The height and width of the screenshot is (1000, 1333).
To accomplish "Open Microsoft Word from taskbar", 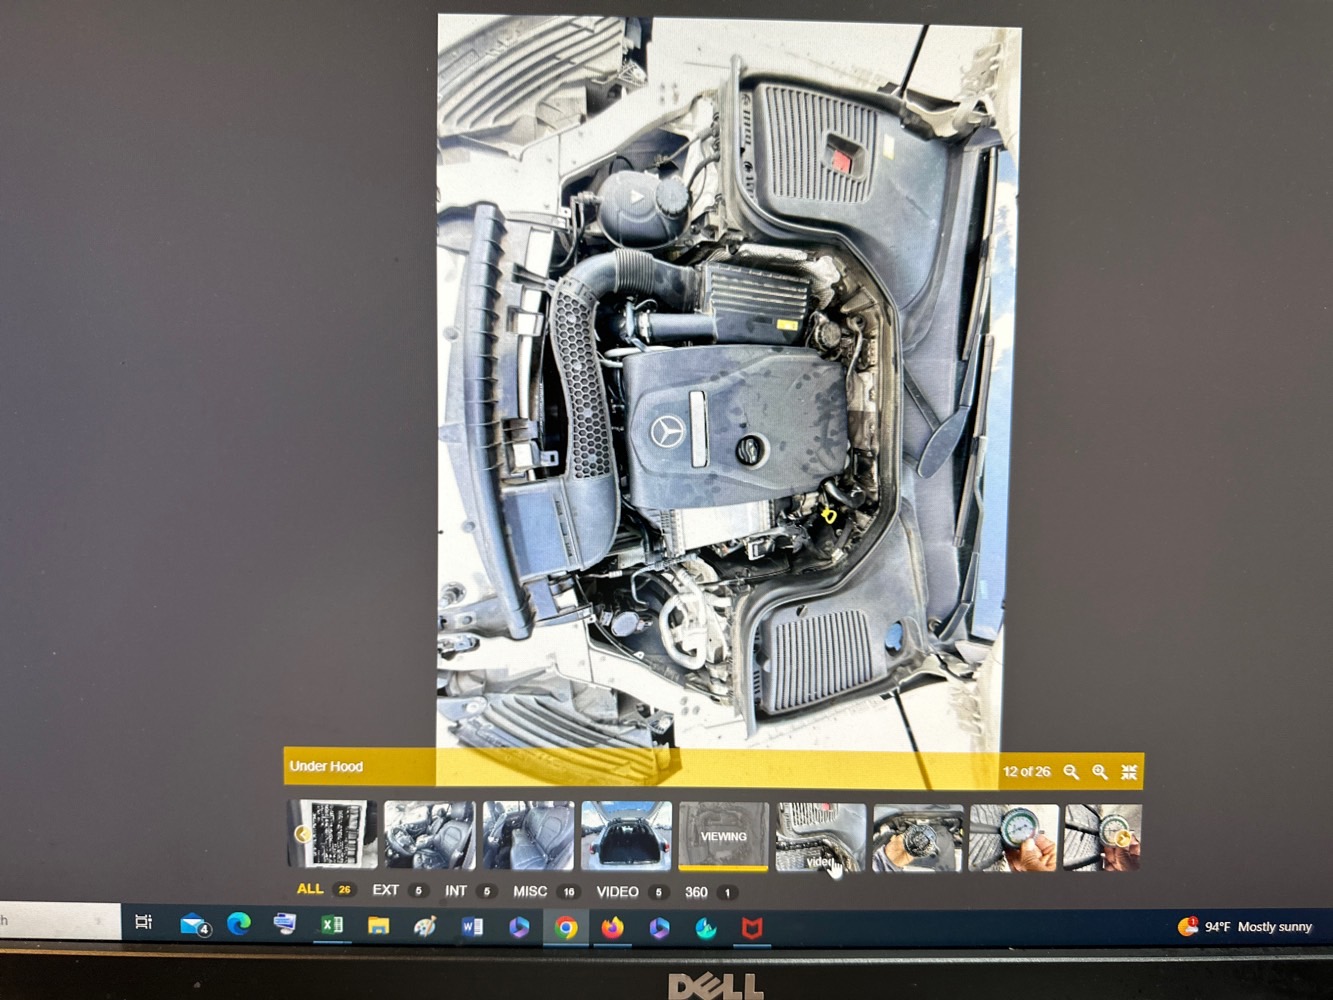I will coord(472,927).
